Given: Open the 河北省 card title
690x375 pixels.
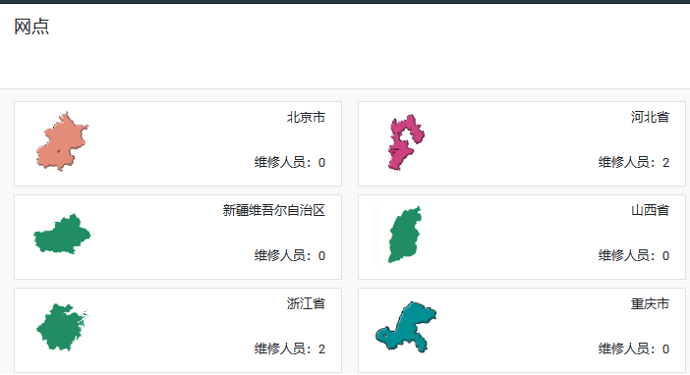Looking at the screenshot, I should pos(650,118).
